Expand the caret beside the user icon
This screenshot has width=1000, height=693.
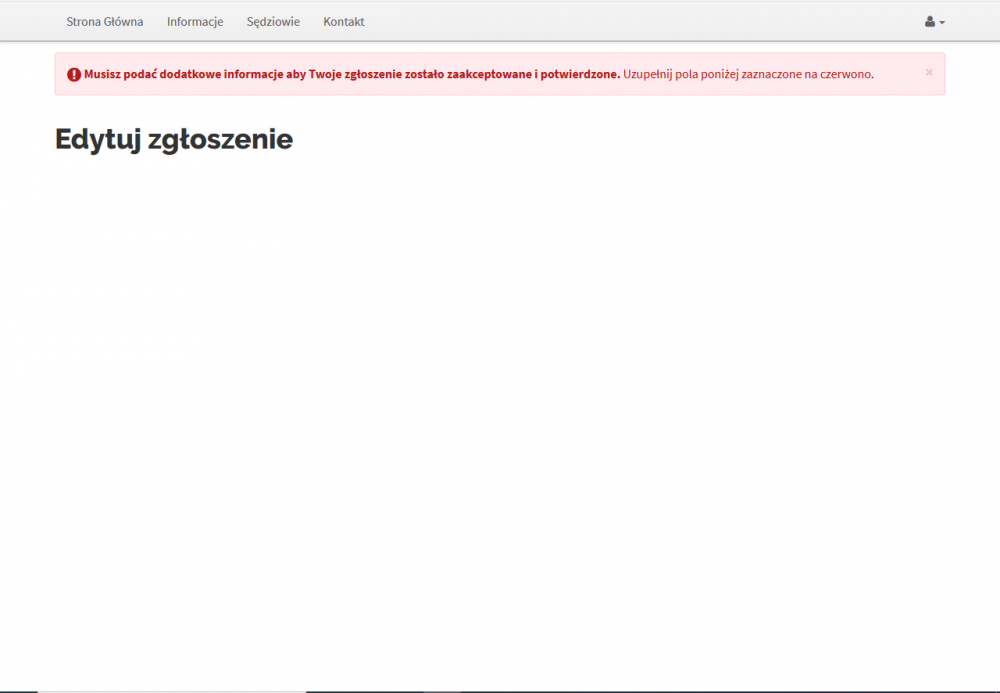[x=942, y=23]
